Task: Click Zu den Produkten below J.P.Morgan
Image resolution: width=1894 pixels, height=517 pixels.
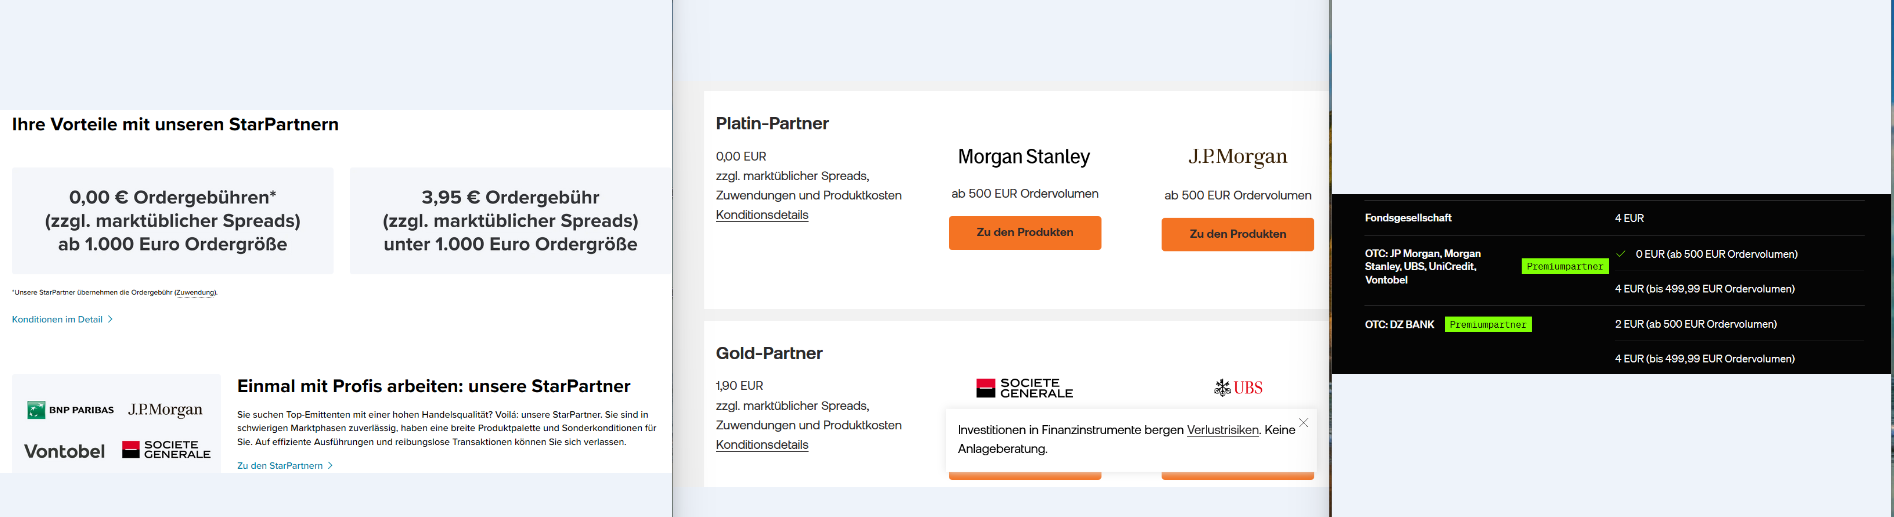Action: click(x=1237, y=234)
